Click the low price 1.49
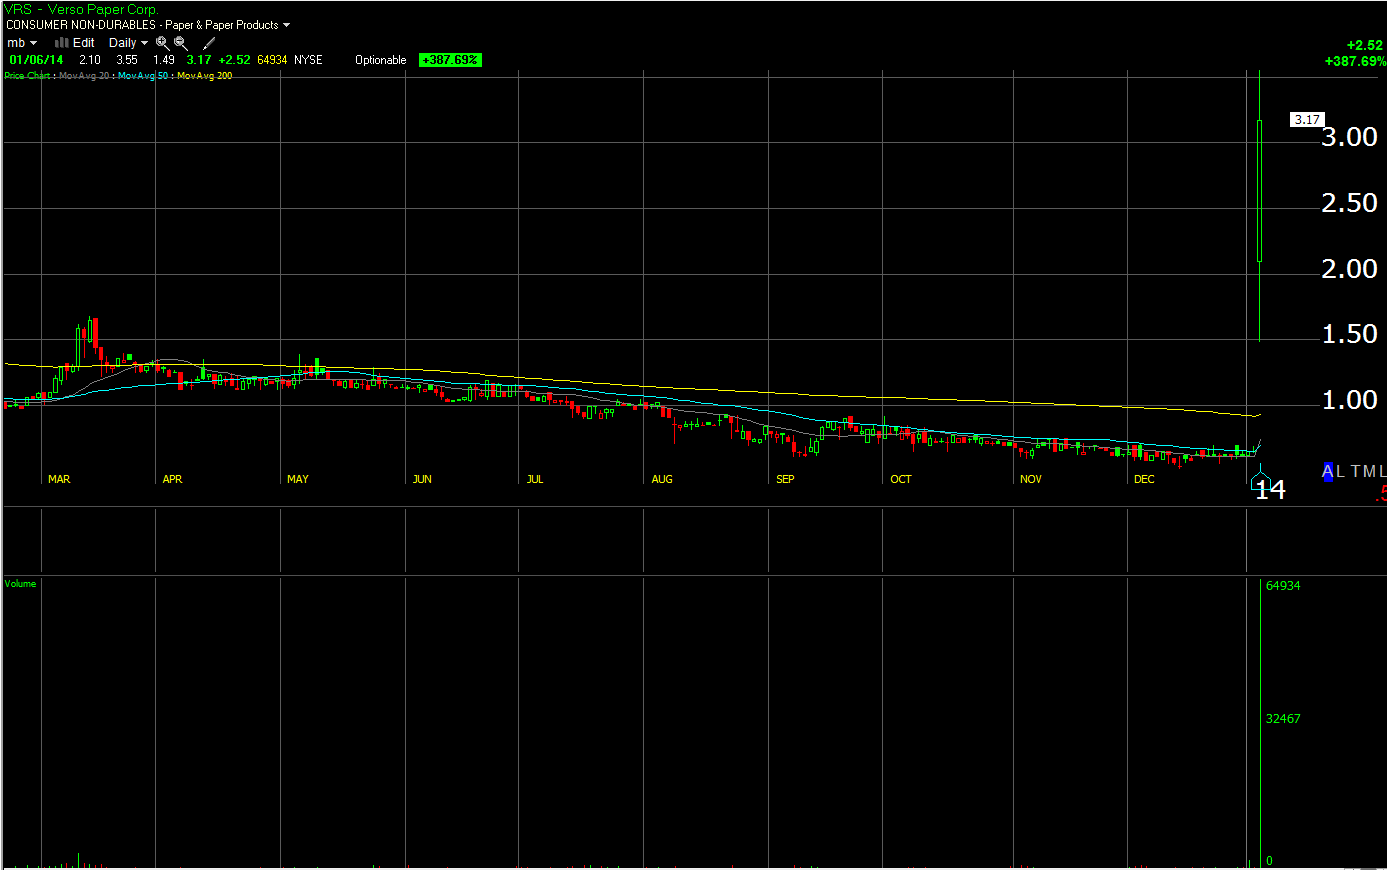This screenshot has height=870, width=1387. pos(164,60)
